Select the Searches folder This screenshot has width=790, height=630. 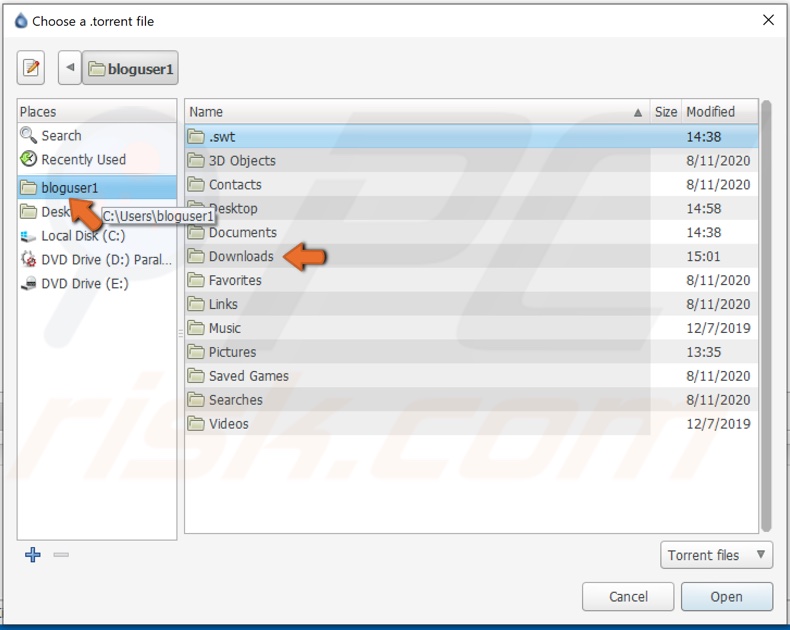click(x=472, y=400)
